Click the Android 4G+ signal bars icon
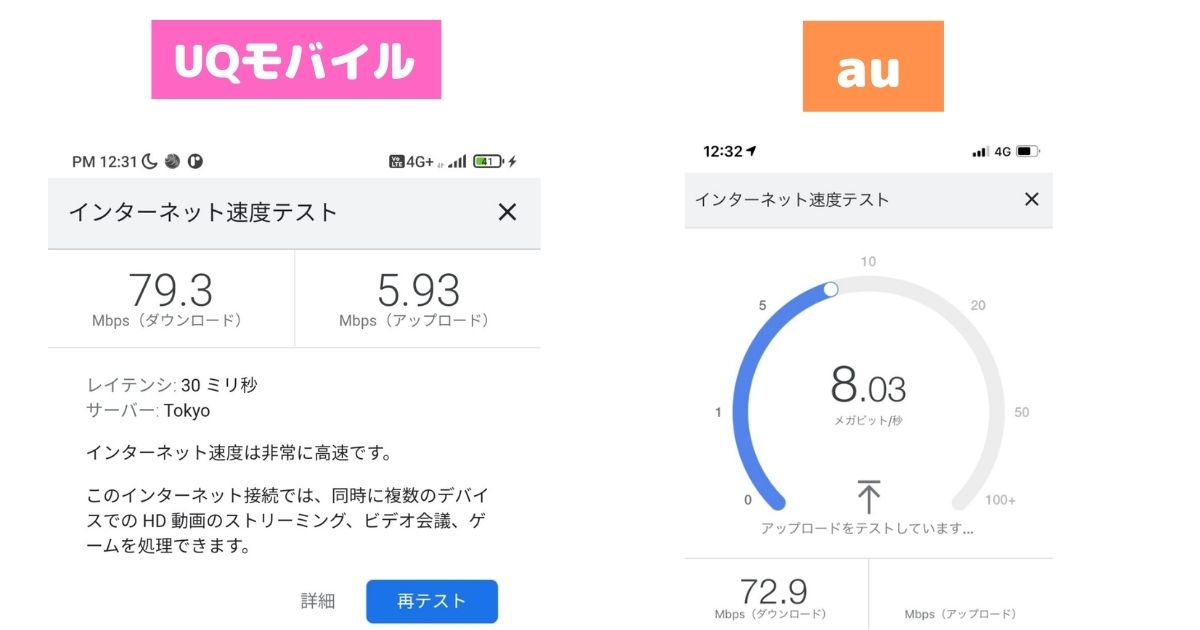Viewport: 1200px width, 630px height. tap(457, 161)
